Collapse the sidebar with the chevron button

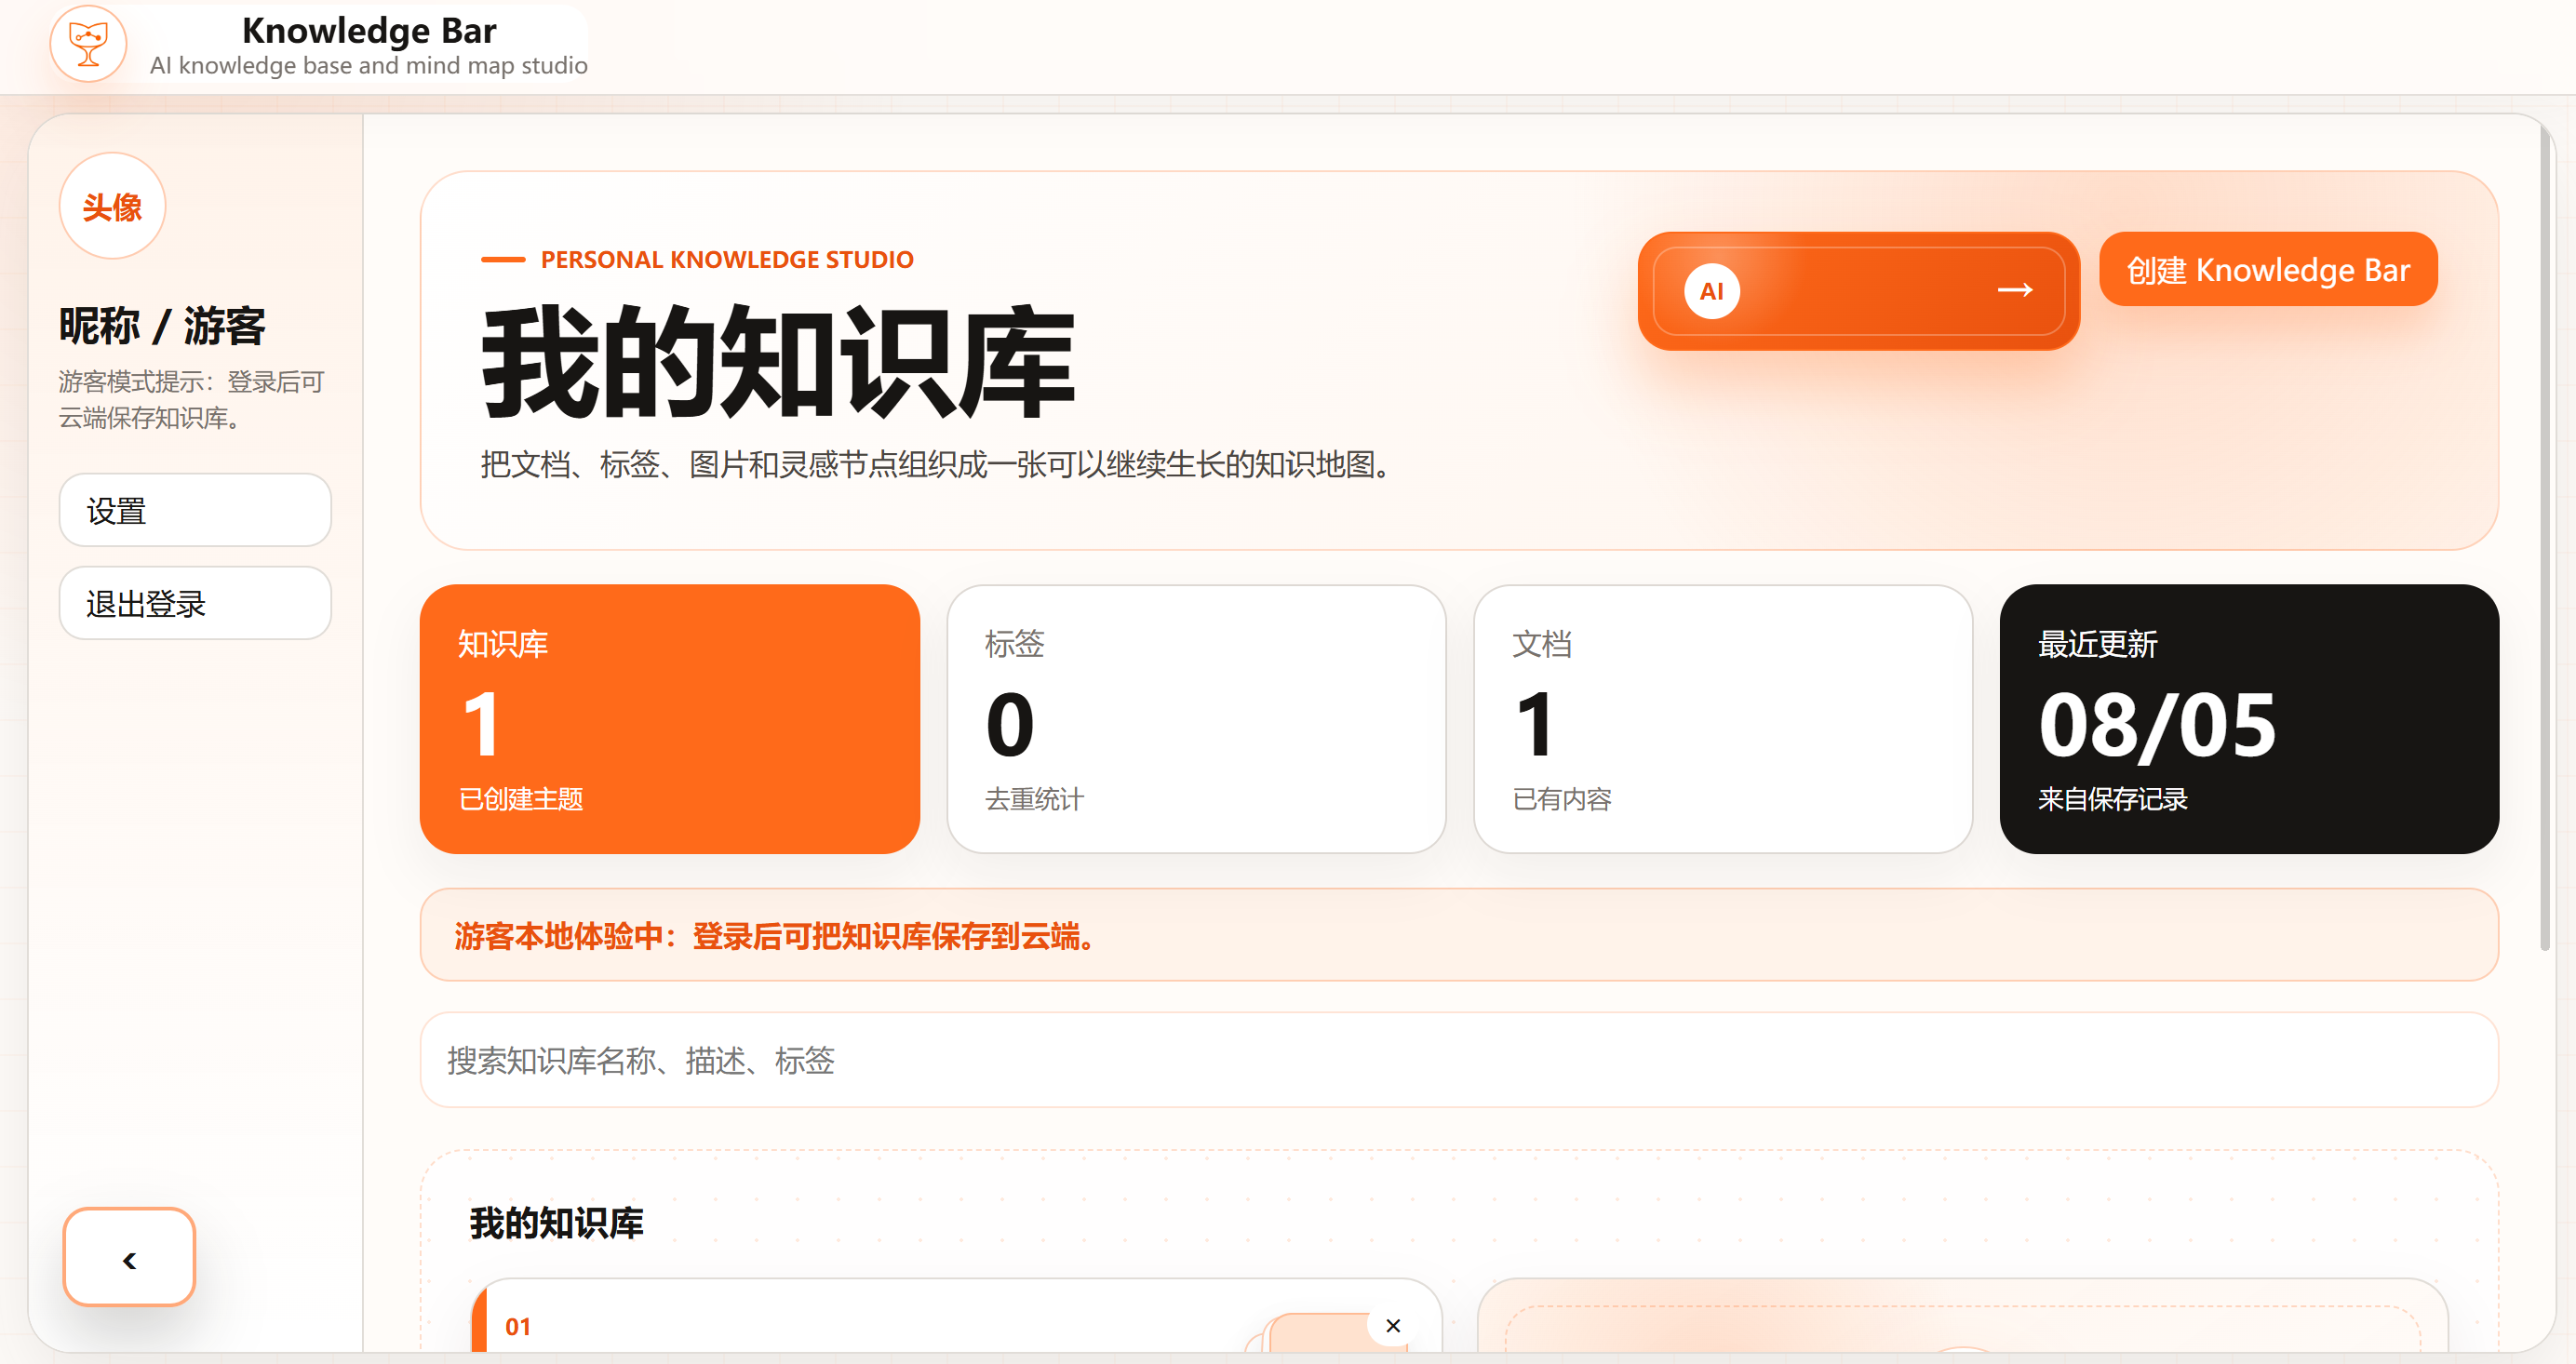[129, 1258]
